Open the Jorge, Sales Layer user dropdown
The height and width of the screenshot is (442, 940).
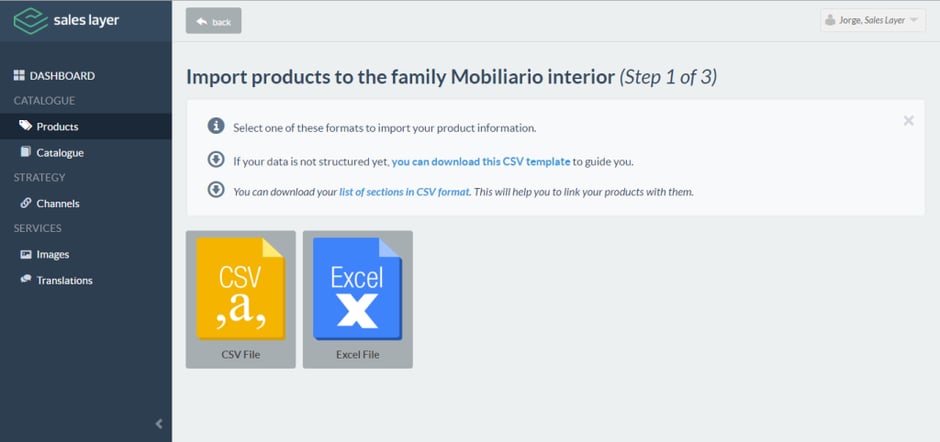(x=872, y=20)
